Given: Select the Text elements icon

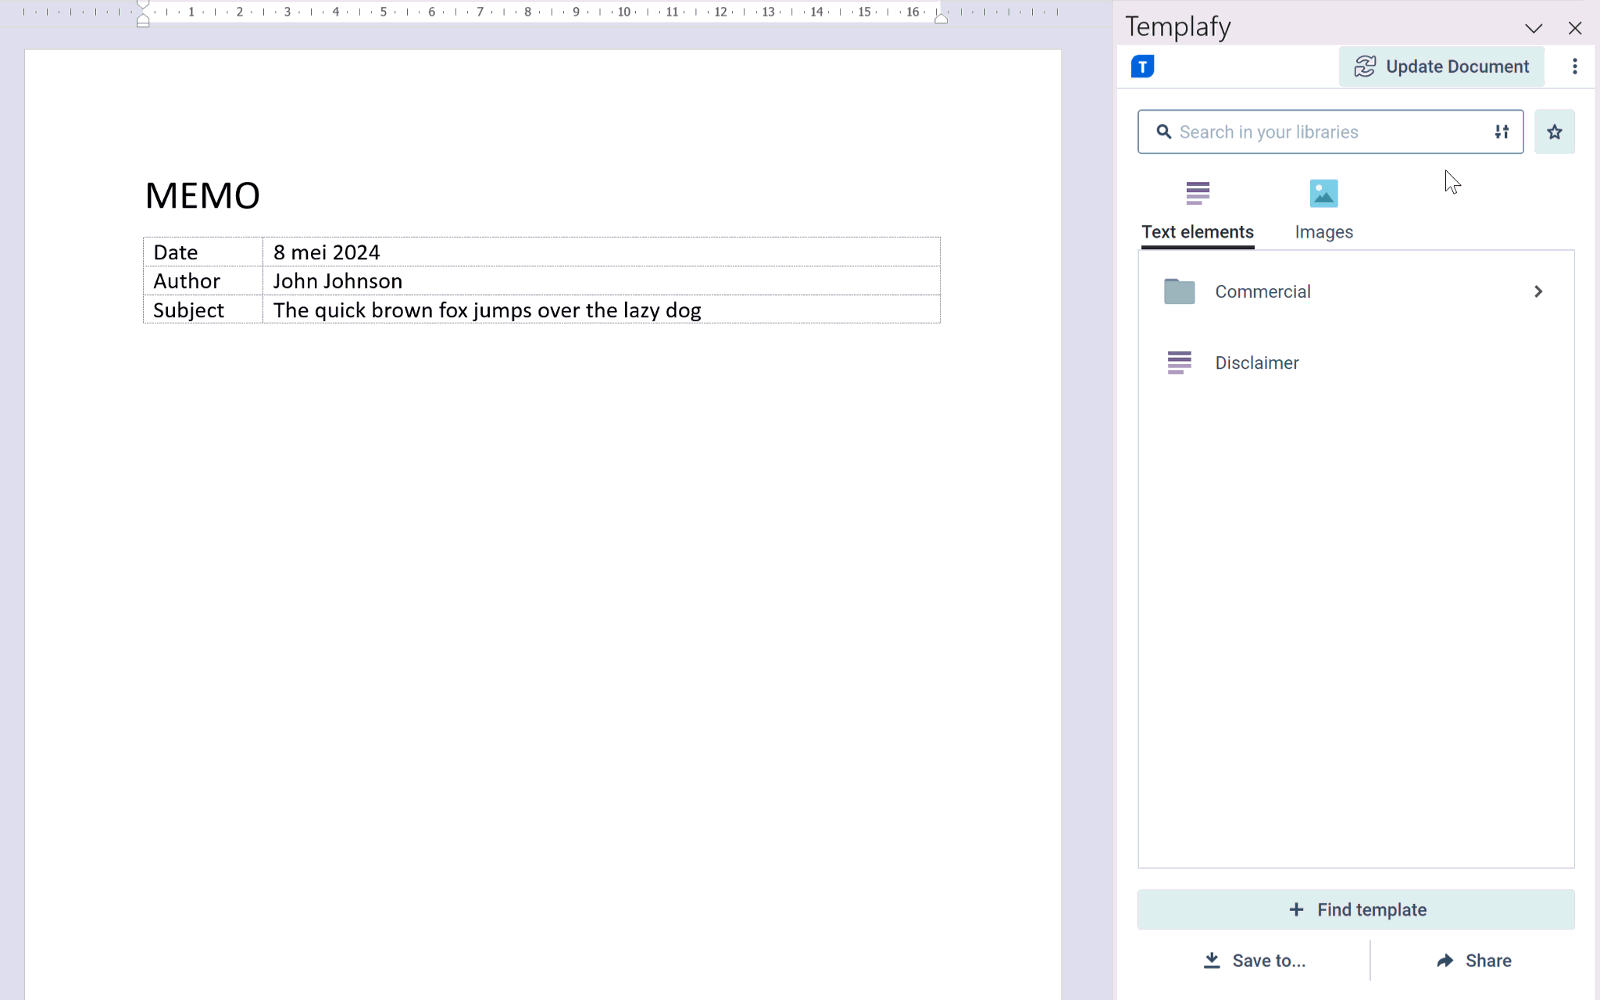Looking at the screenshot, I should [x=1197, y=193].
